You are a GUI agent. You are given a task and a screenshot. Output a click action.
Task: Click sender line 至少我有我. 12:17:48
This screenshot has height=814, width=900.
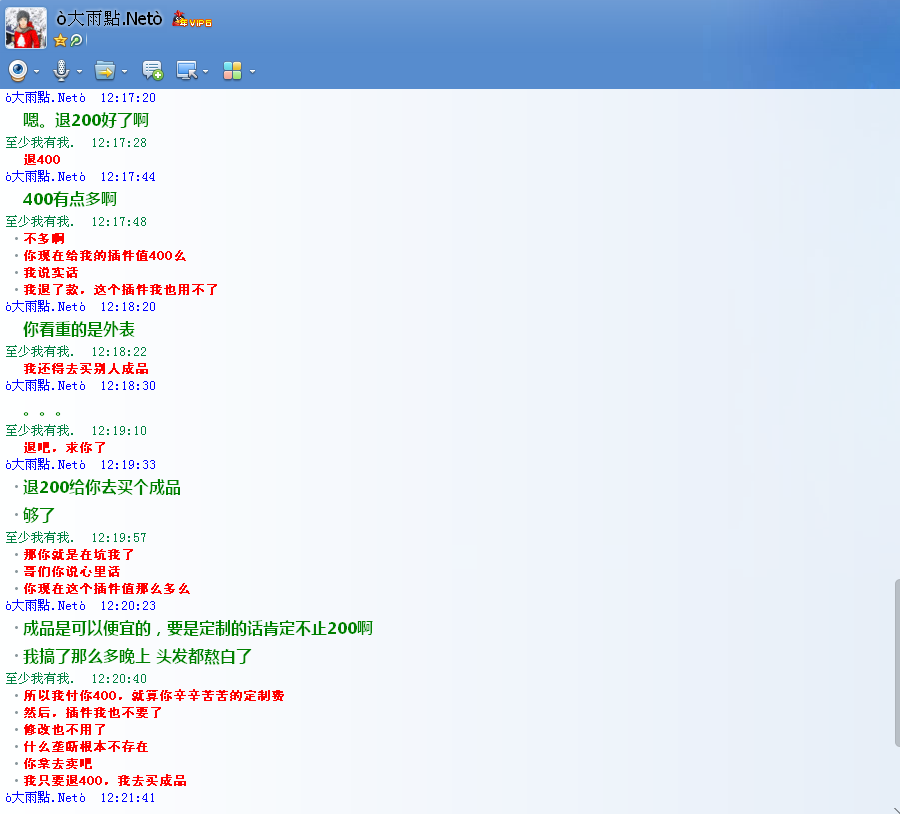[x=76, y=222]
